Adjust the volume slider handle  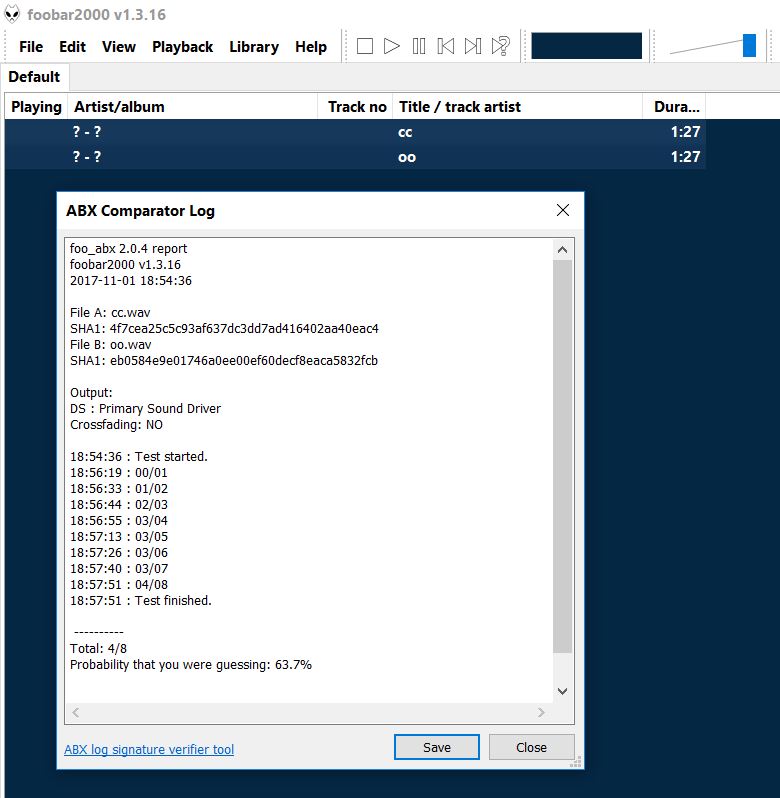pos(749,45)
